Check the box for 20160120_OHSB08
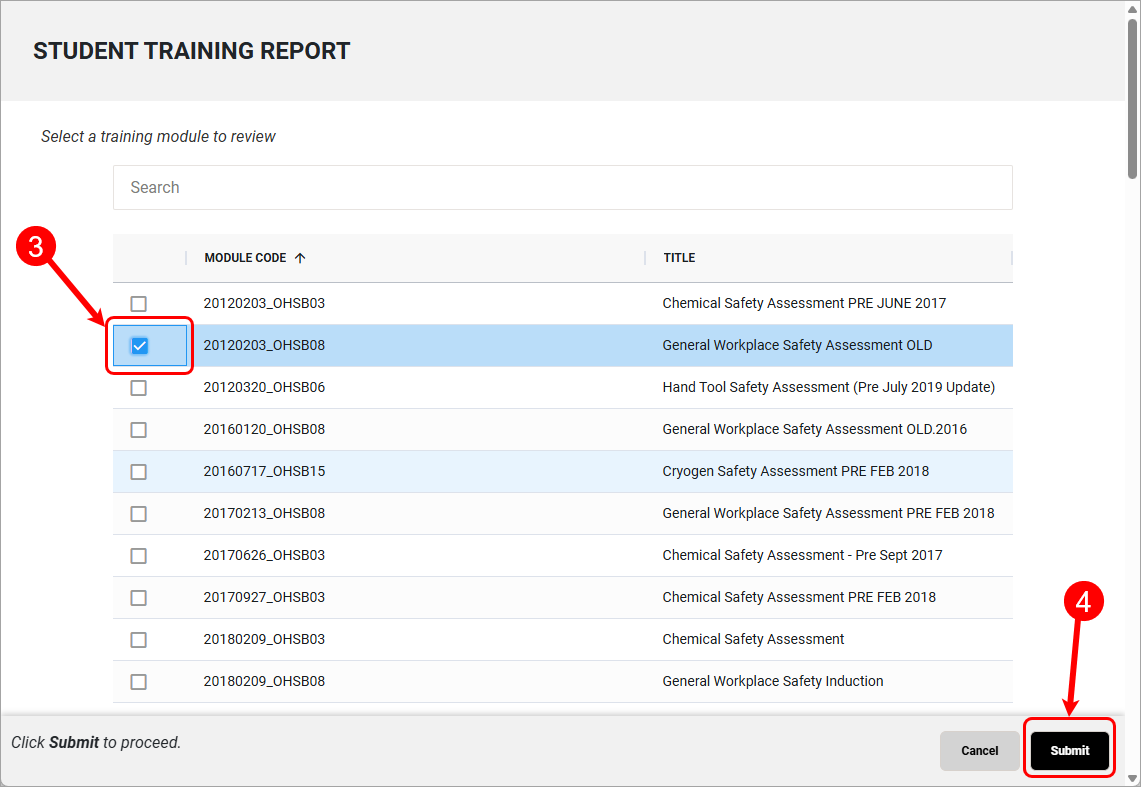The width and height of the screenshot is (1141, 787). 138,430
